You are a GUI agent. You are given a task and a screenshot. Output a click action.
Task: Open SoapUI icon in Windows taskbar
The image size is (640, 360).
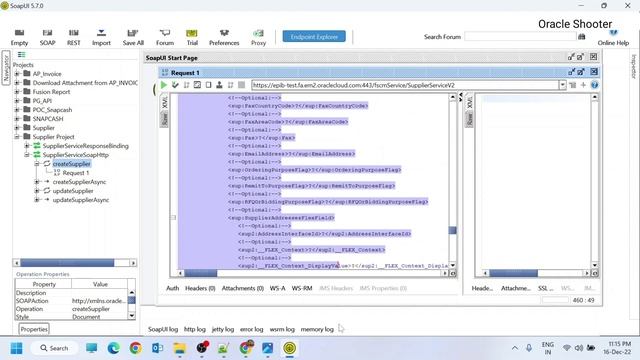(290, 348)
